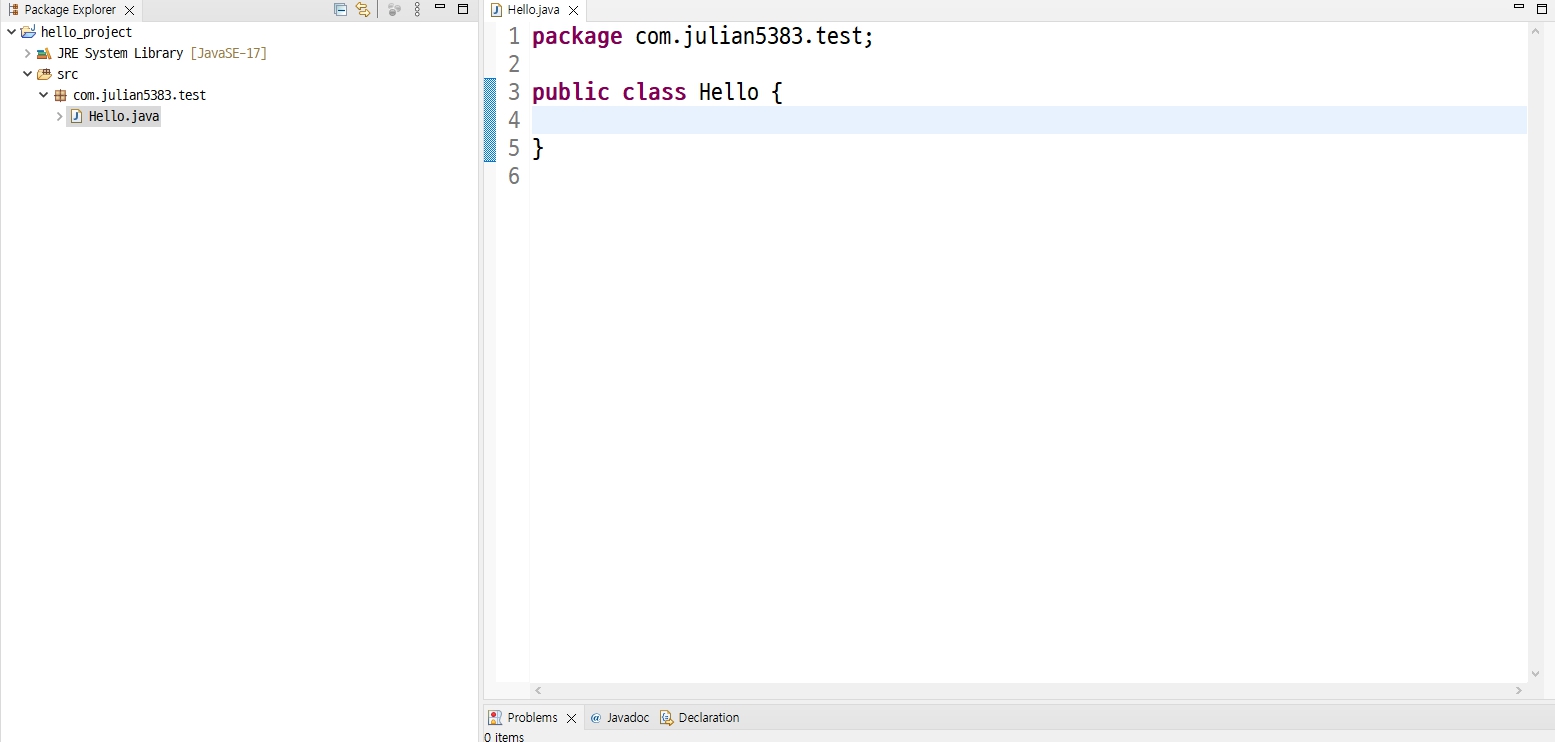Toggle Link with Editor in Package Explorer
The height and width of the screenshot is (742, 1555).
[x=363, y=9]
